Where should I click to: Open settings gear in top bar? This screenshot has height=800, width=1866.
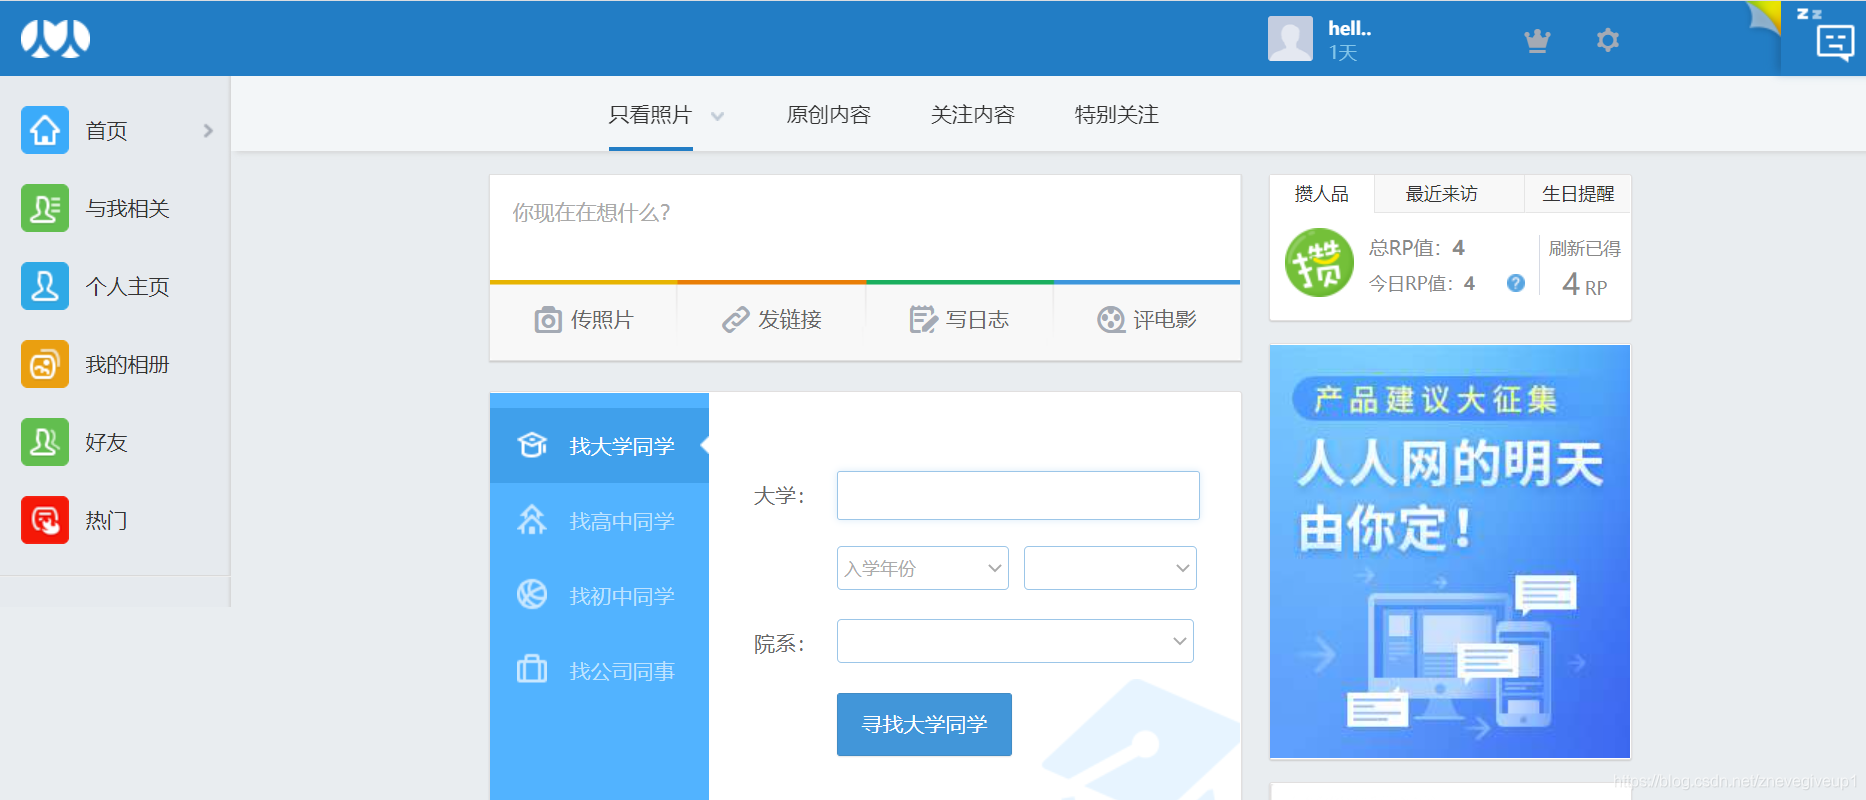pos(1607,41)
